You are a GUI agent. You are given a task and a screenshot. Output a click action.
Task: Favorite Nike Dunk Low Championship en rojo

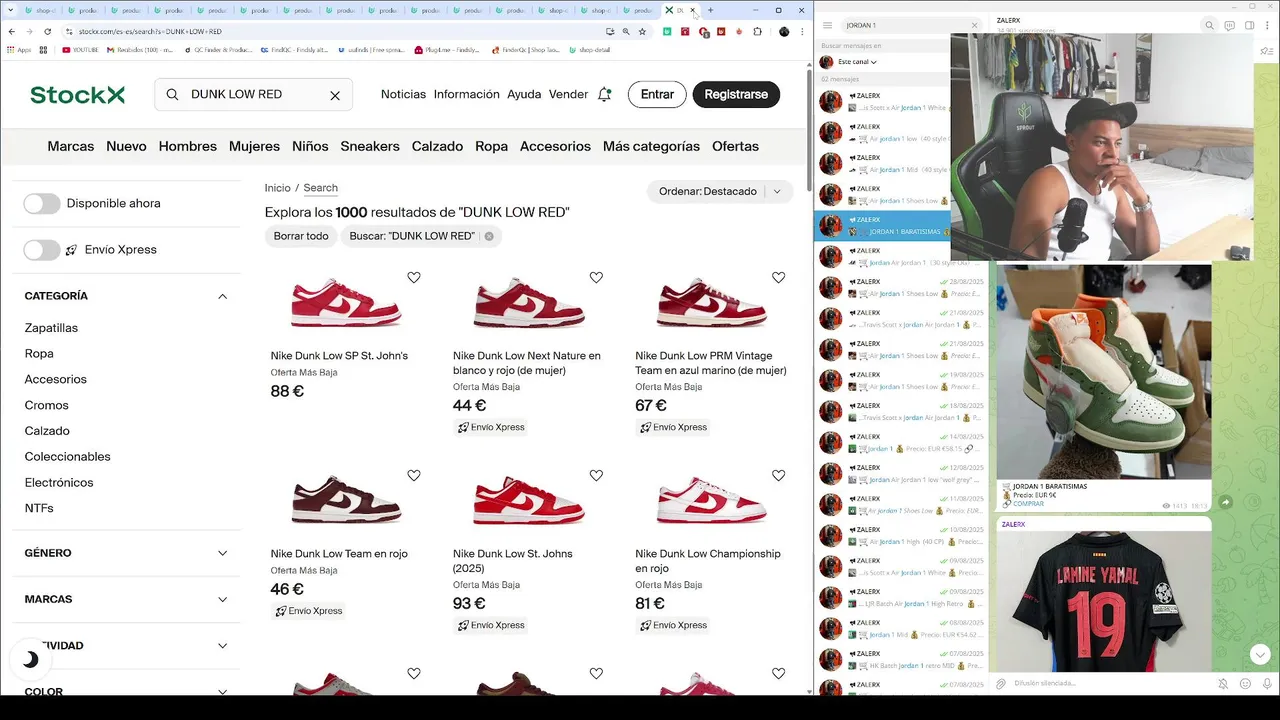point(778,476)
